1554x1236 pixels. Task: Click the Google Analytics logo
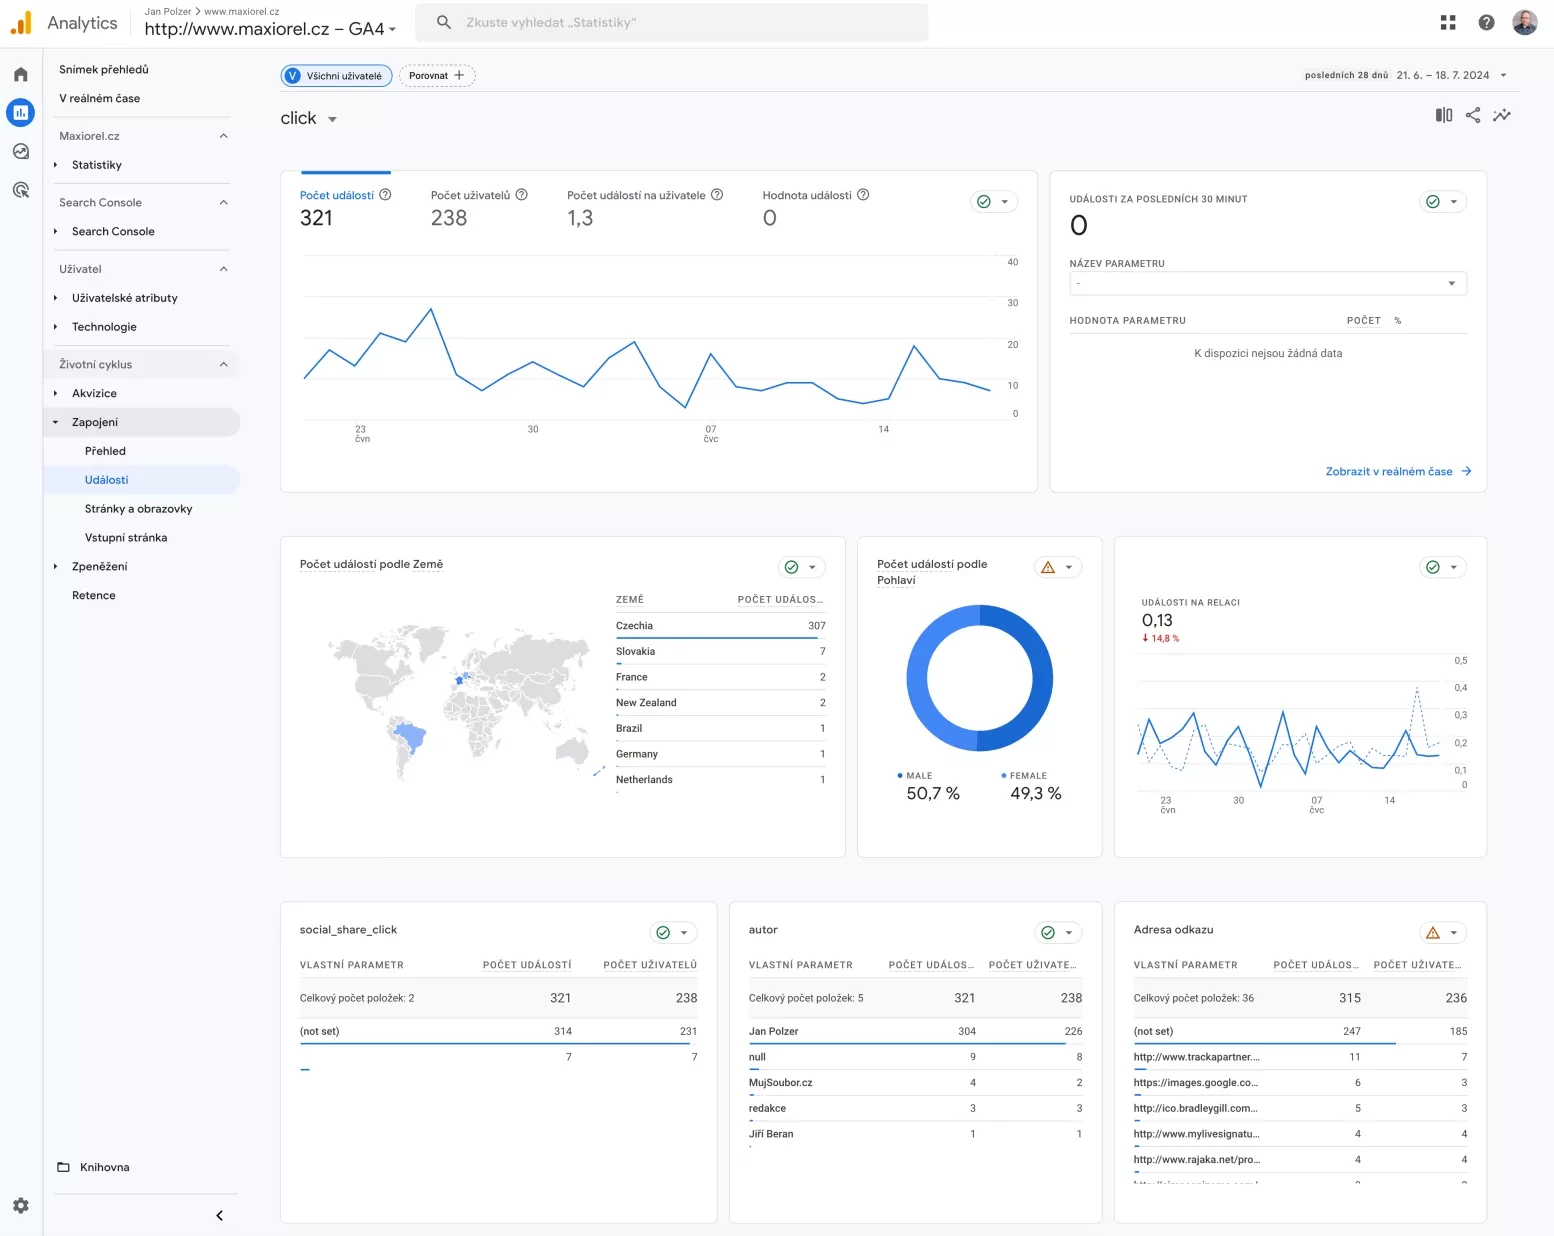click(21, 23)
